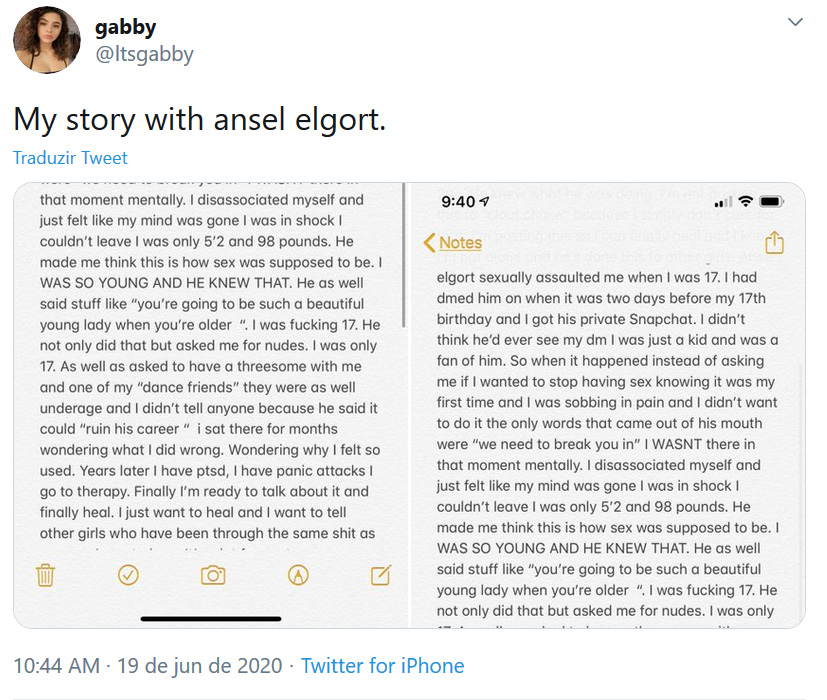The height and width of the screenshot is (700, 827).
Task: Tap the checklist circle checkmark icon
Action: click(128, 575)
